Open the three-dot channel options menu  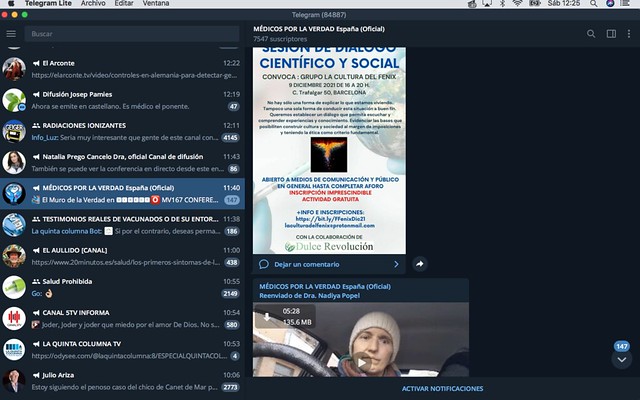tap(629, 34)
